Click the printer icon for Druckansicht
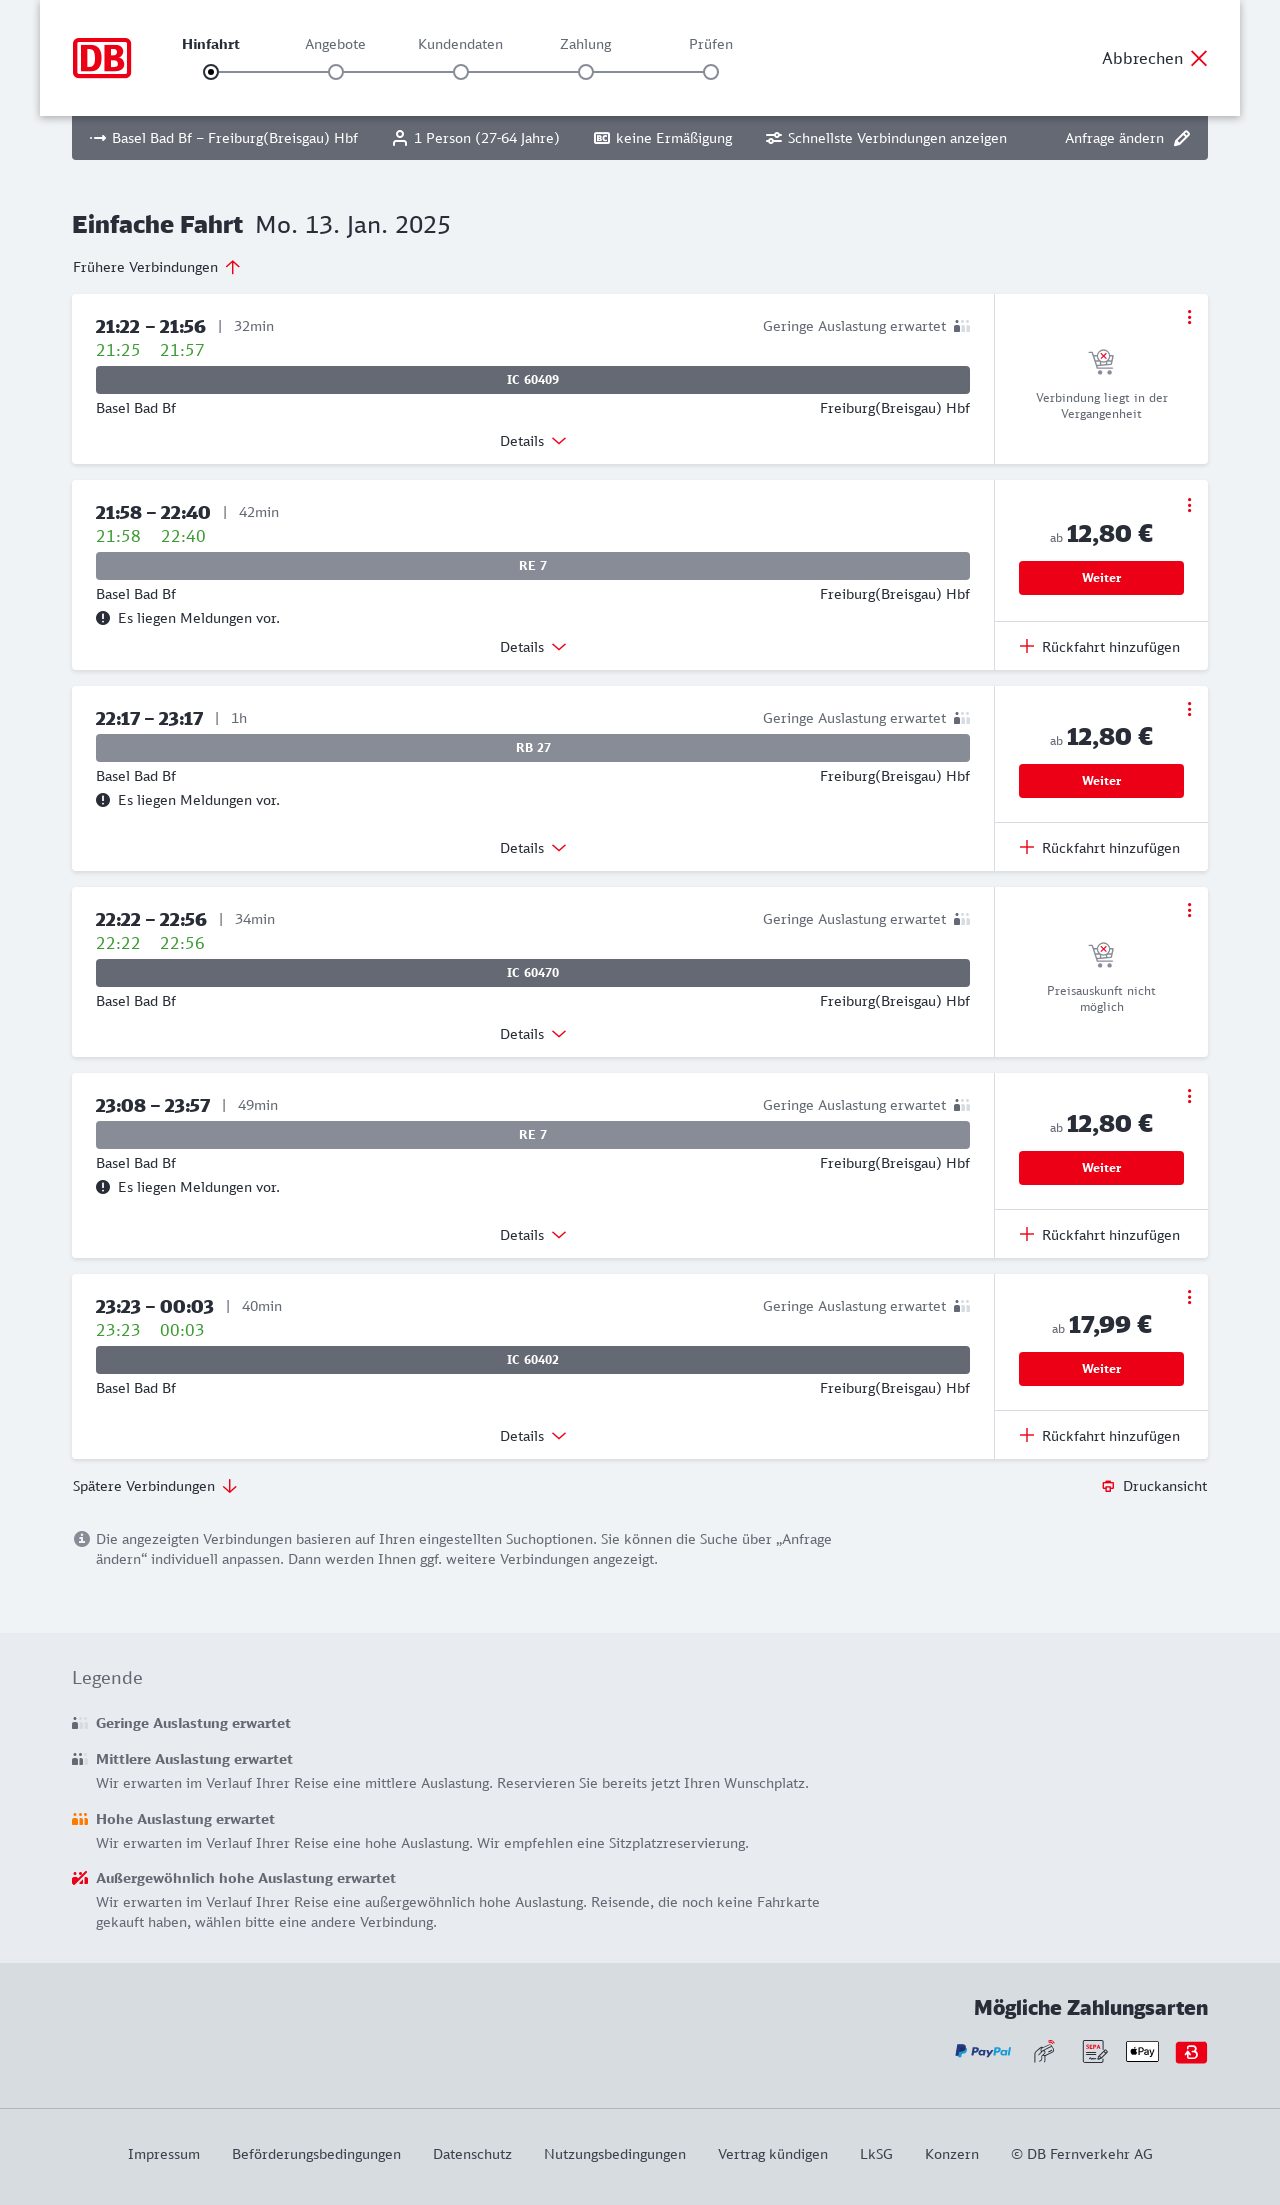 pyautogui.click(x=1108, y=1486)
